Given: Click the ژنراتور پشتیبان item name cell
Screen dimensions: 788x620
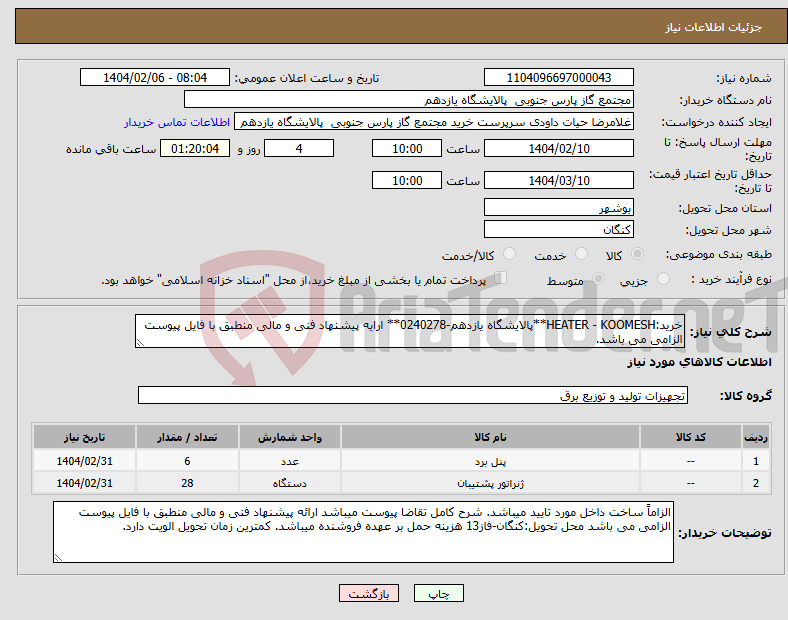Looking at the screenshot, I should pyautogui.click(x=490, y=483).
